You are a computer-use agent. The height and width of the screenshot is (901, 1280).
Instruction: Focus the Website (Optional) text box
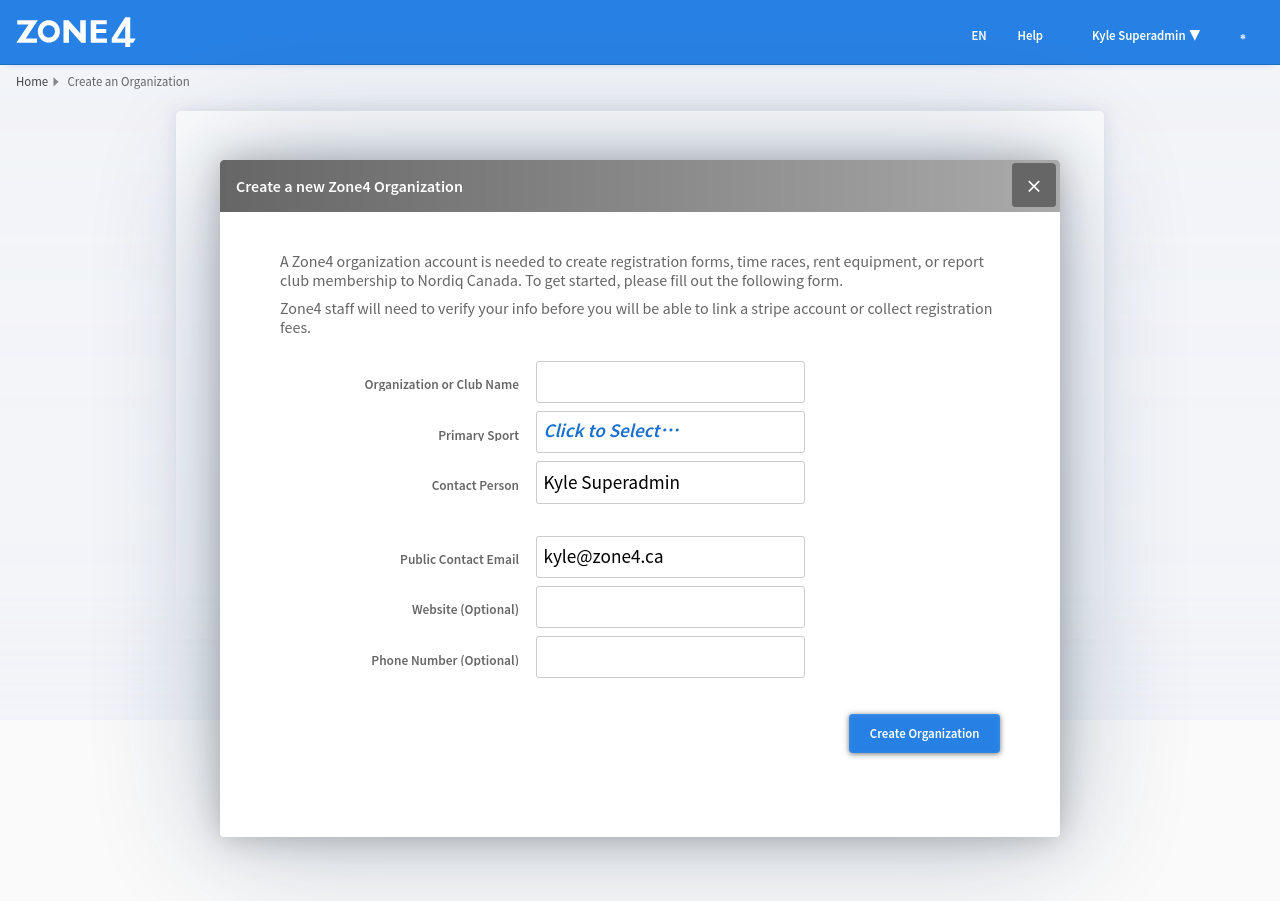click(670, 607)
